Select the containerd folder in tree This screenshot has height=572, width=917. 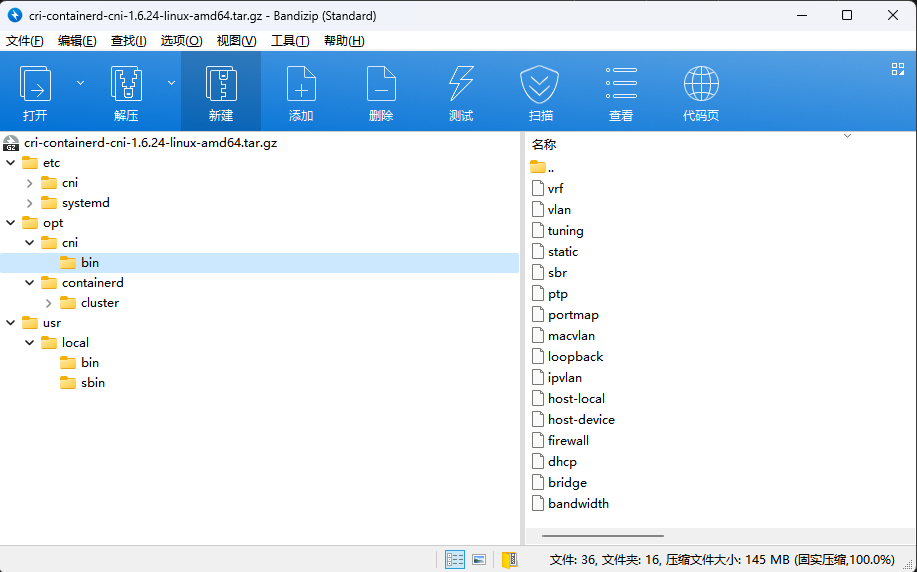[82, 282]
